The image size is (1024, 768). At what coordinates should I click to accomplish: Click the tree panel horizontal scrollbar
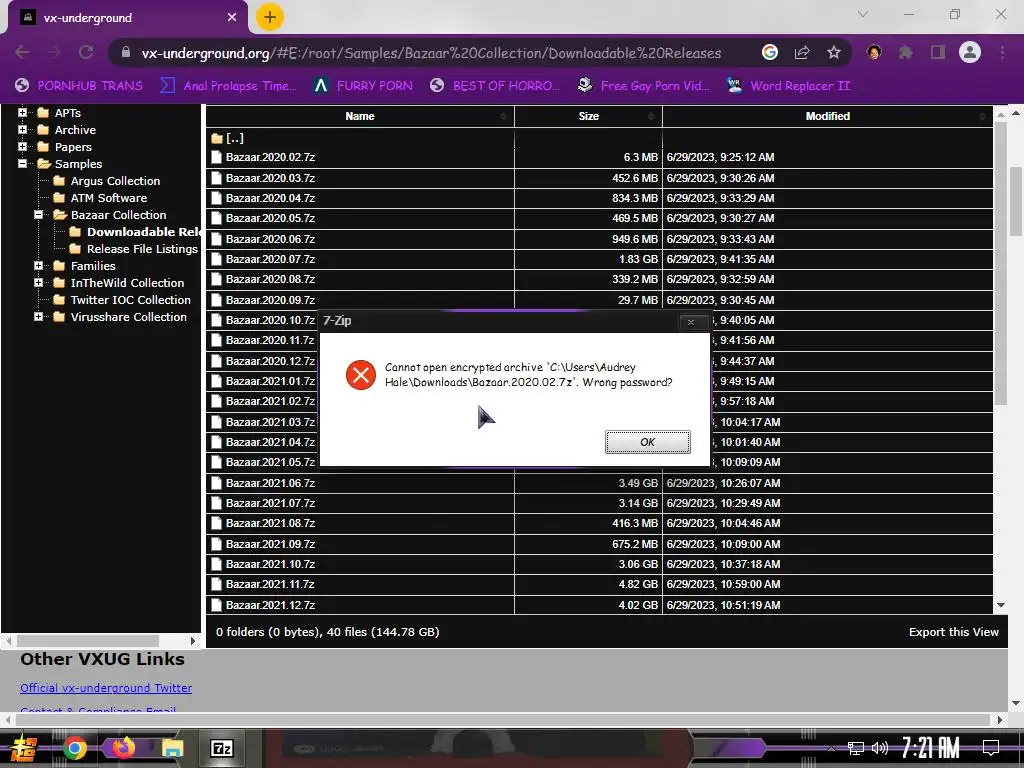[88, 641]
